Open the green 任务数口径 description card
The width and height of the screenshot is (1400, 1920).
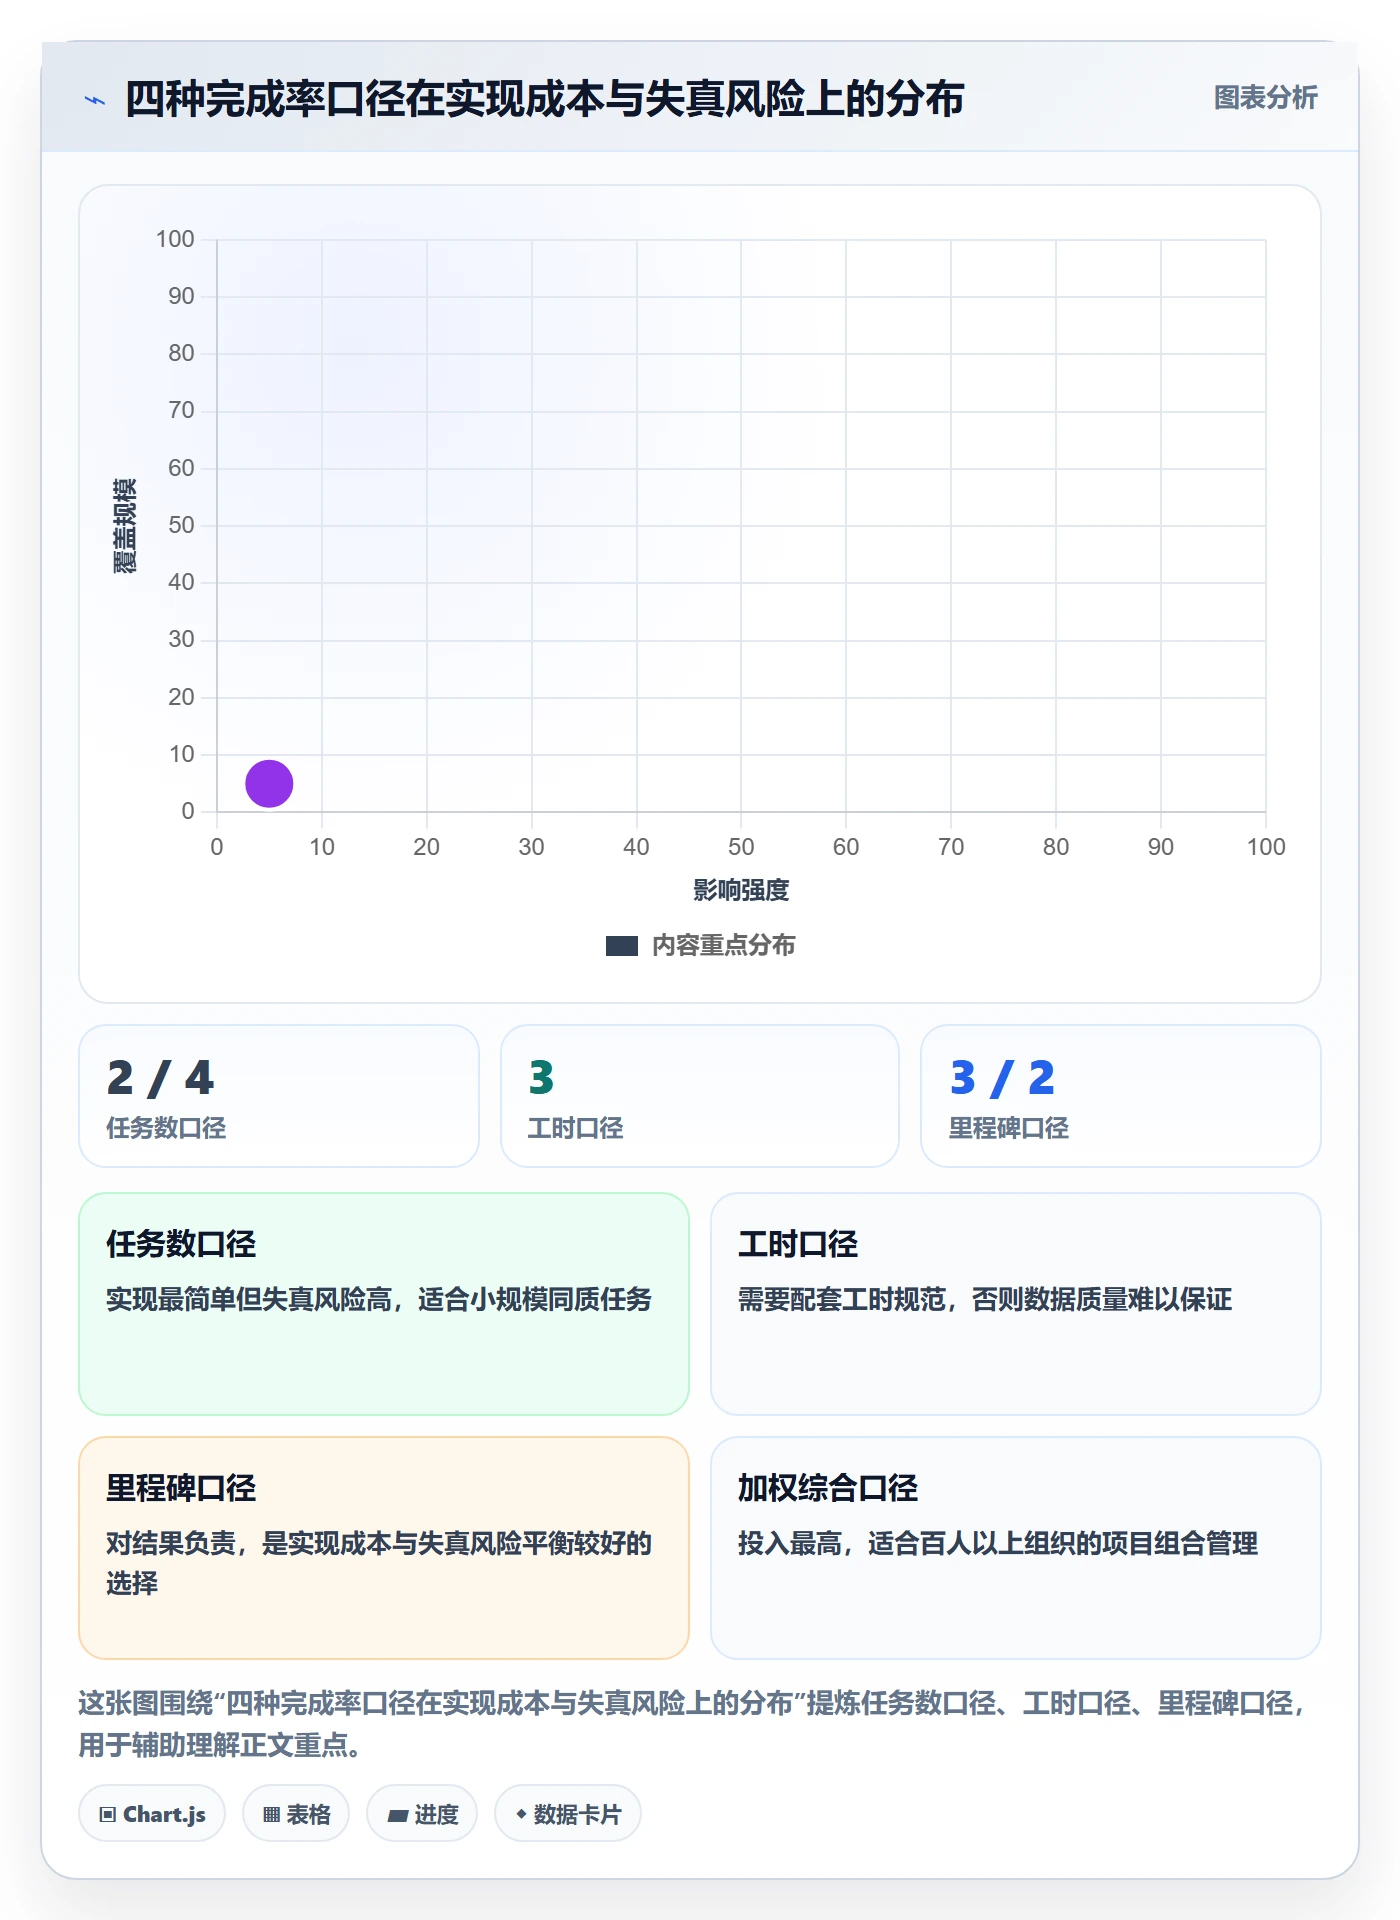point(384,1304)
